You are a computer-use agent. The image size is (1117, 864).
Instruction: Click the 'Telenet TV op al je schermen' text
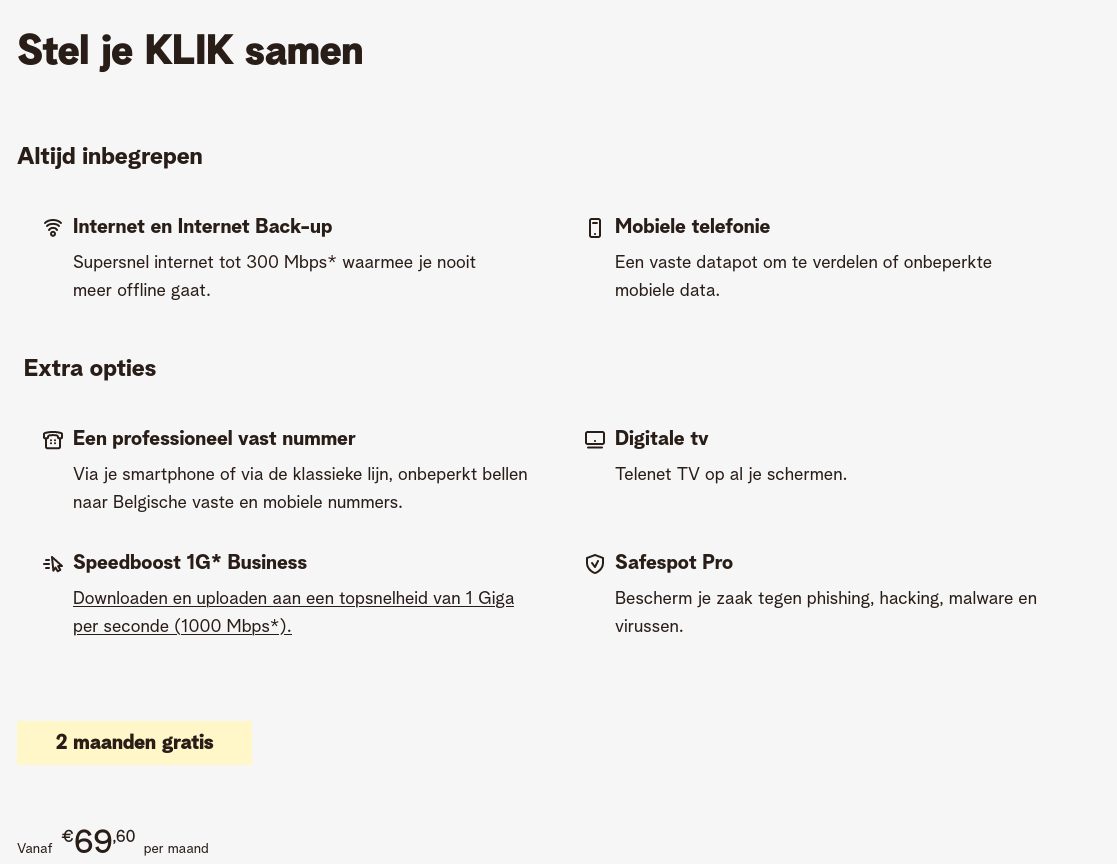[x=731, y=475]
